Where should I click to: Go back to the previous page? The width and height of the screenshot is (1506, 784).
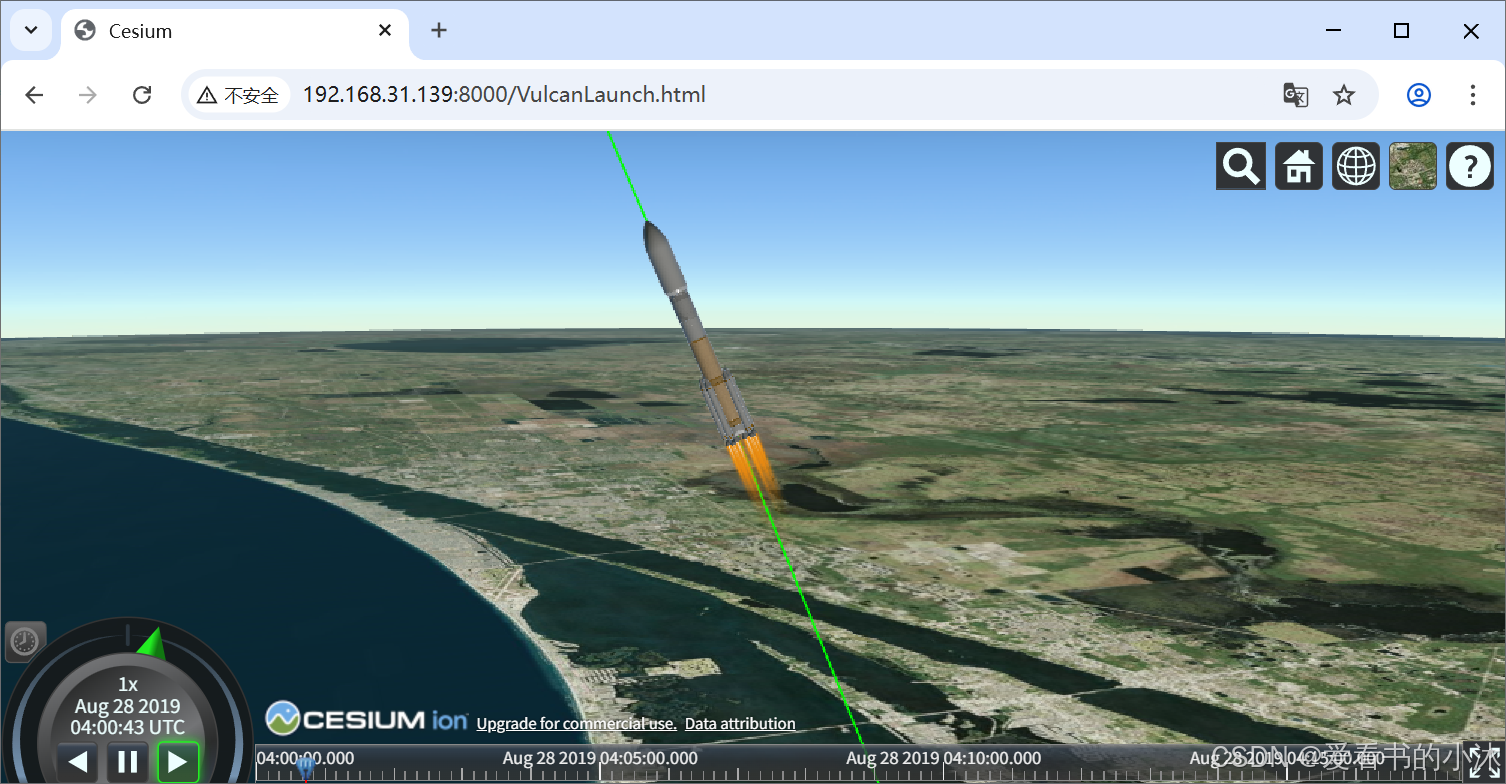pos(34,95)
